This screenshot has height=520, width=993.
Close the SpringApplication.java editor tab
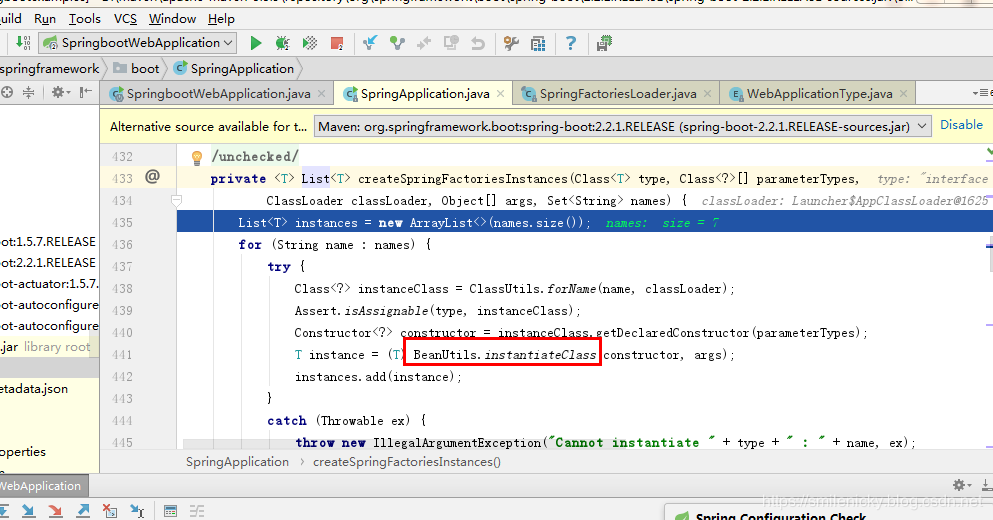pos(501,94)
